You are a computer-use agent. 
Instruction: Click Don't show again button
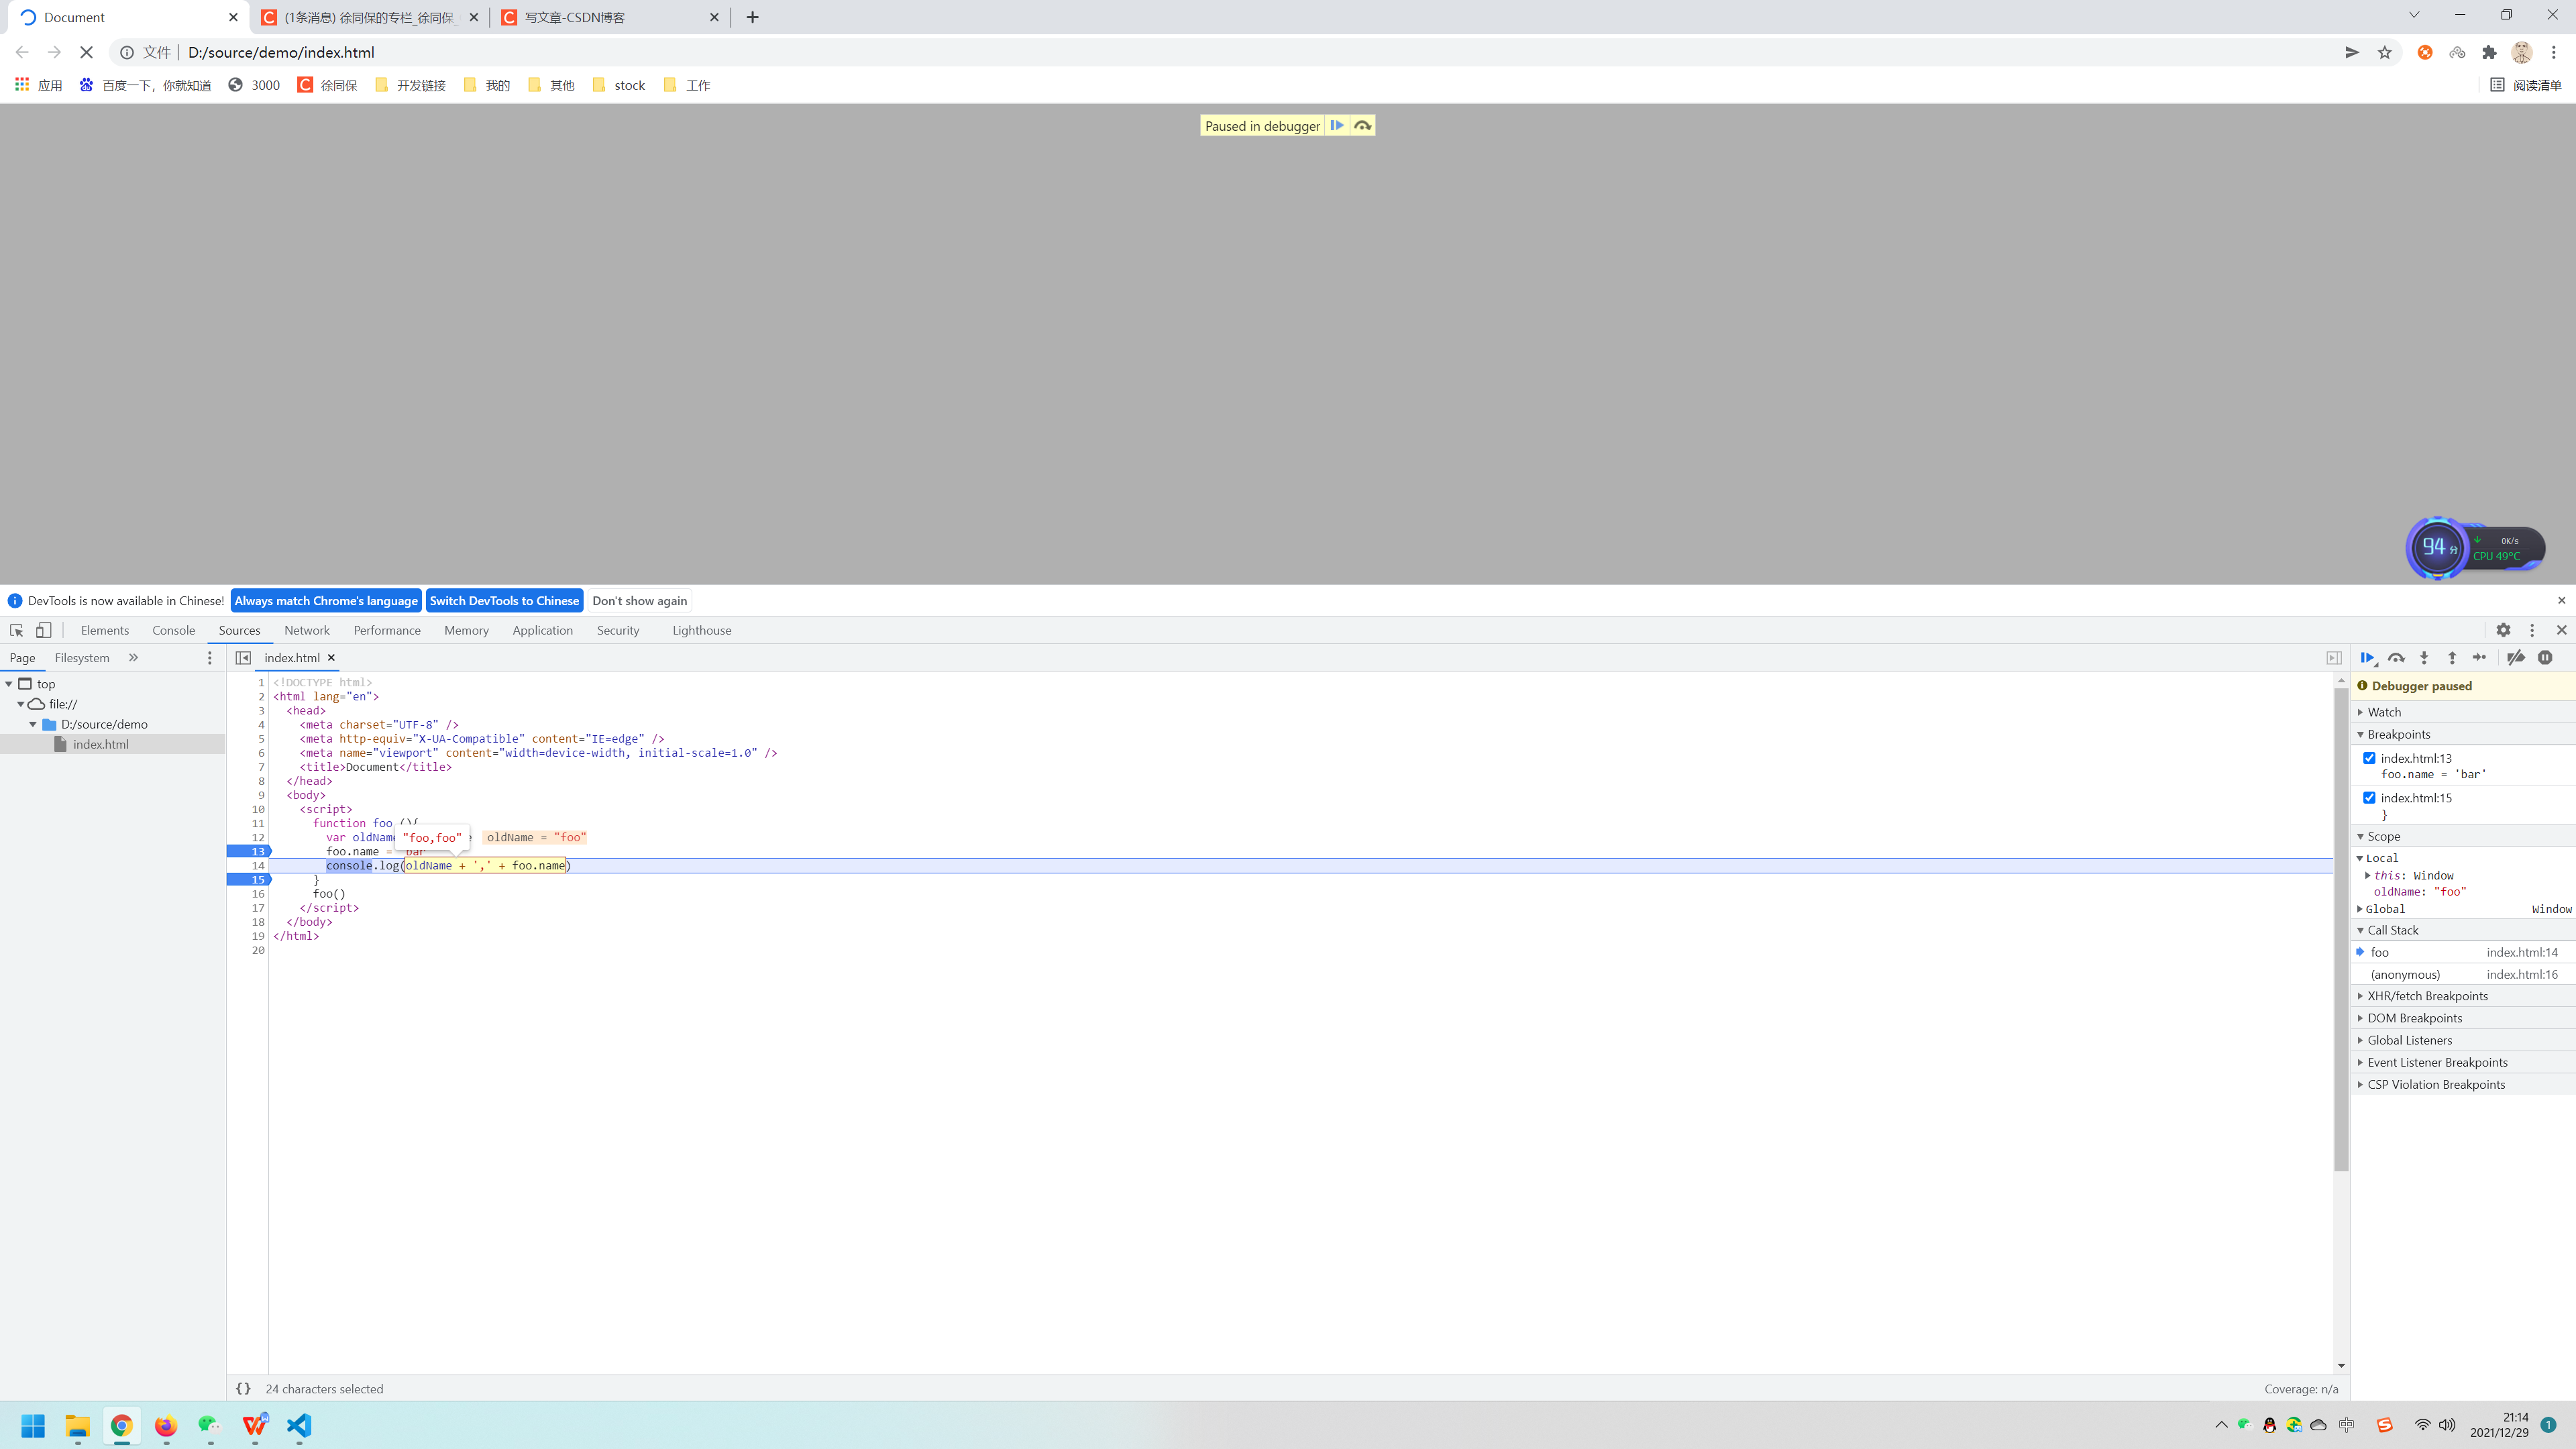click(639, 600)
